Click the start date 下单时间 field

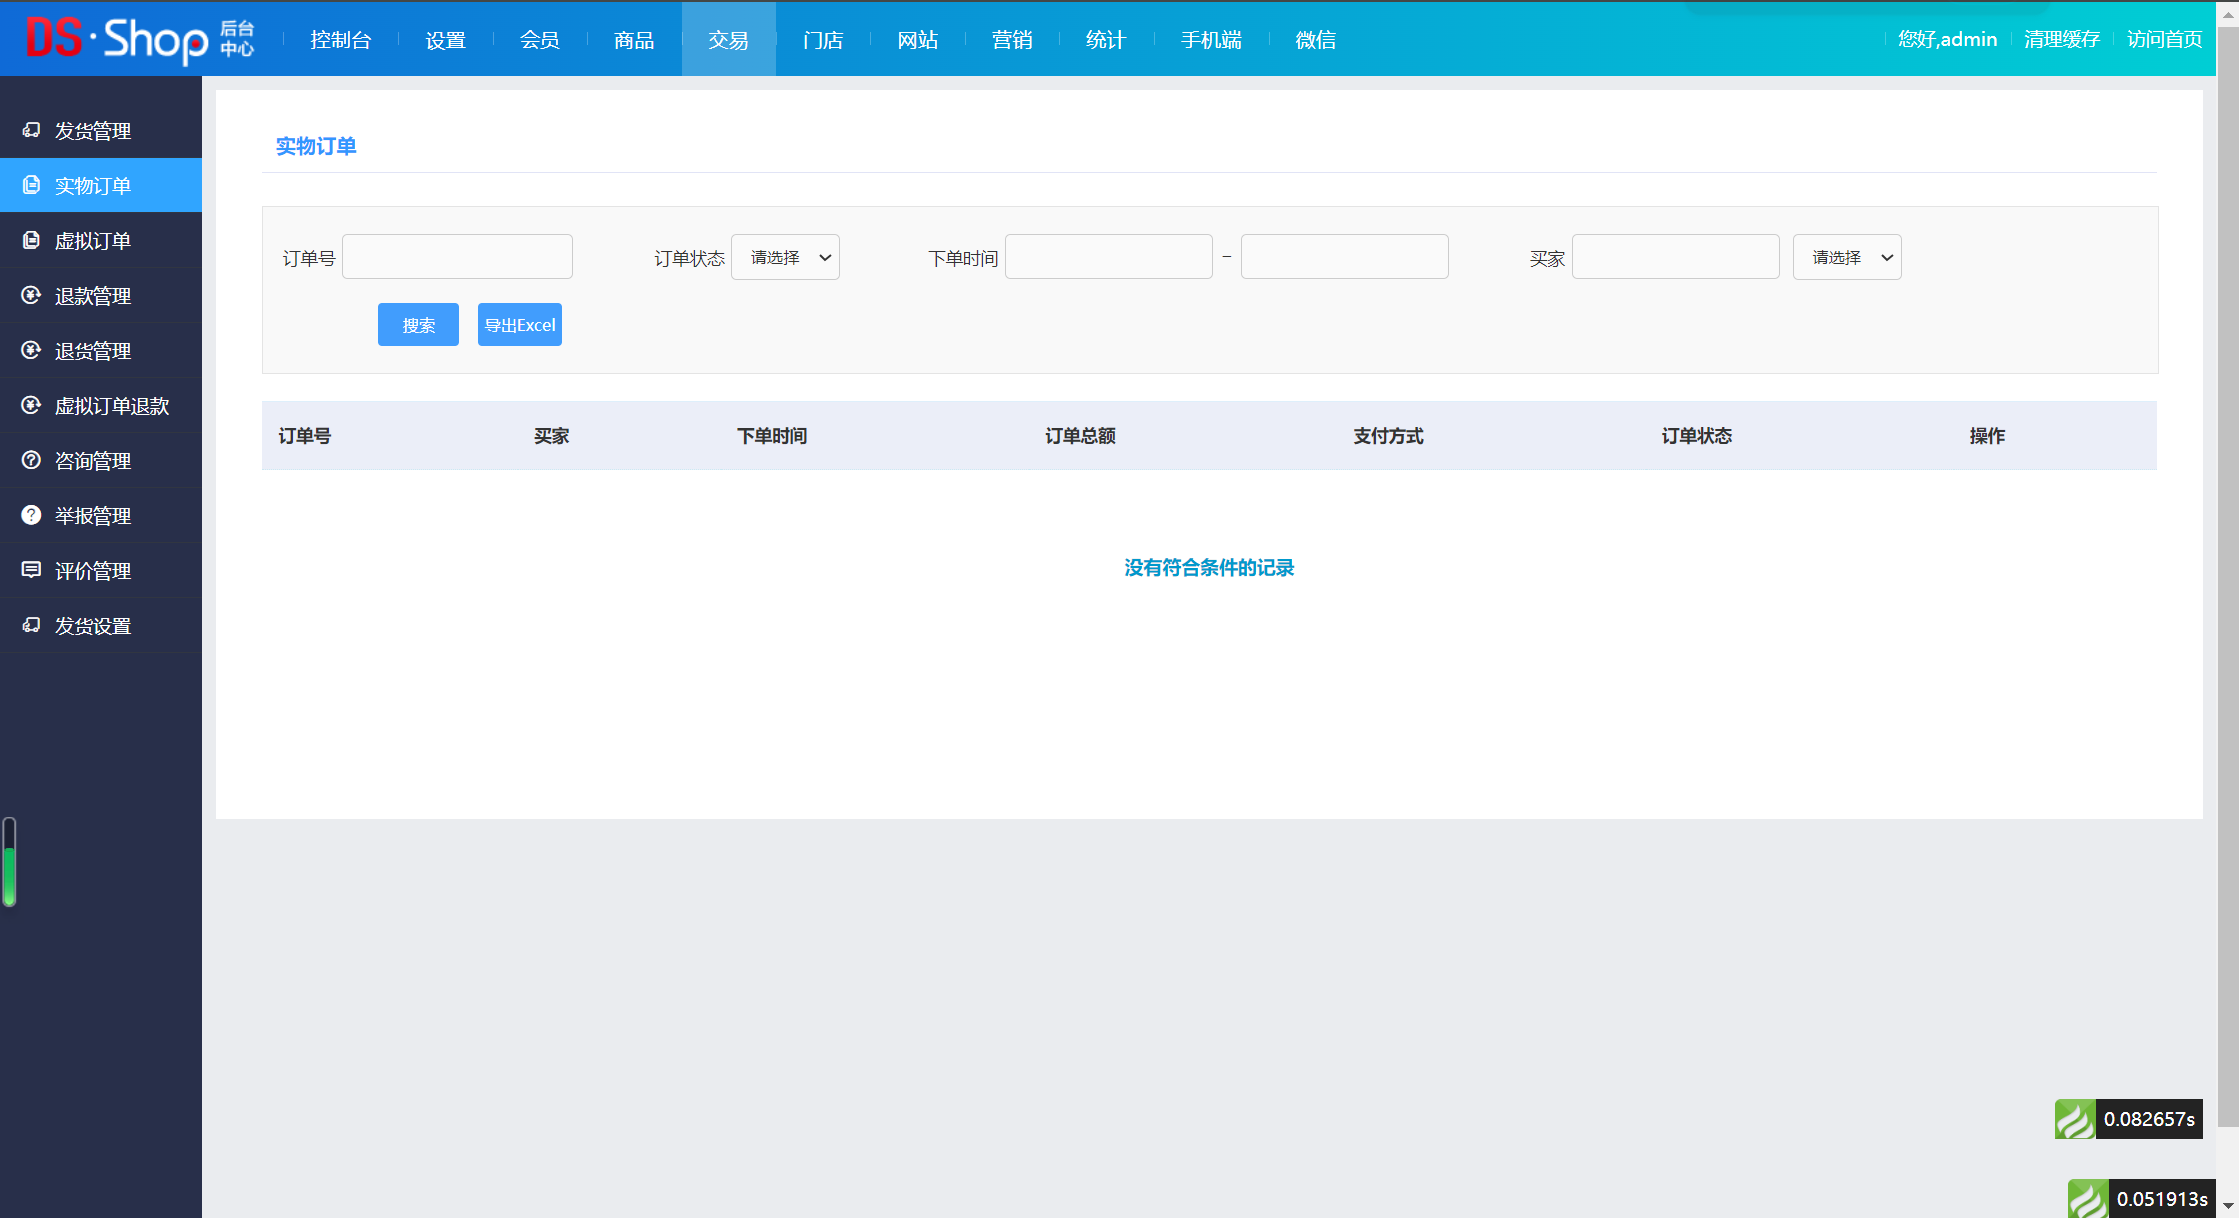pos(1108,257)
